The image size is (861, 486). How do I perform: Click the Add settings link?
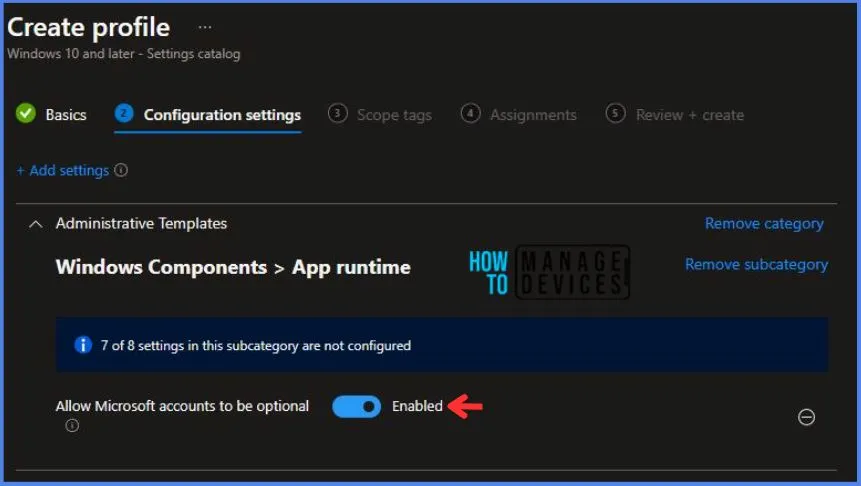click(x=63, y=170)
